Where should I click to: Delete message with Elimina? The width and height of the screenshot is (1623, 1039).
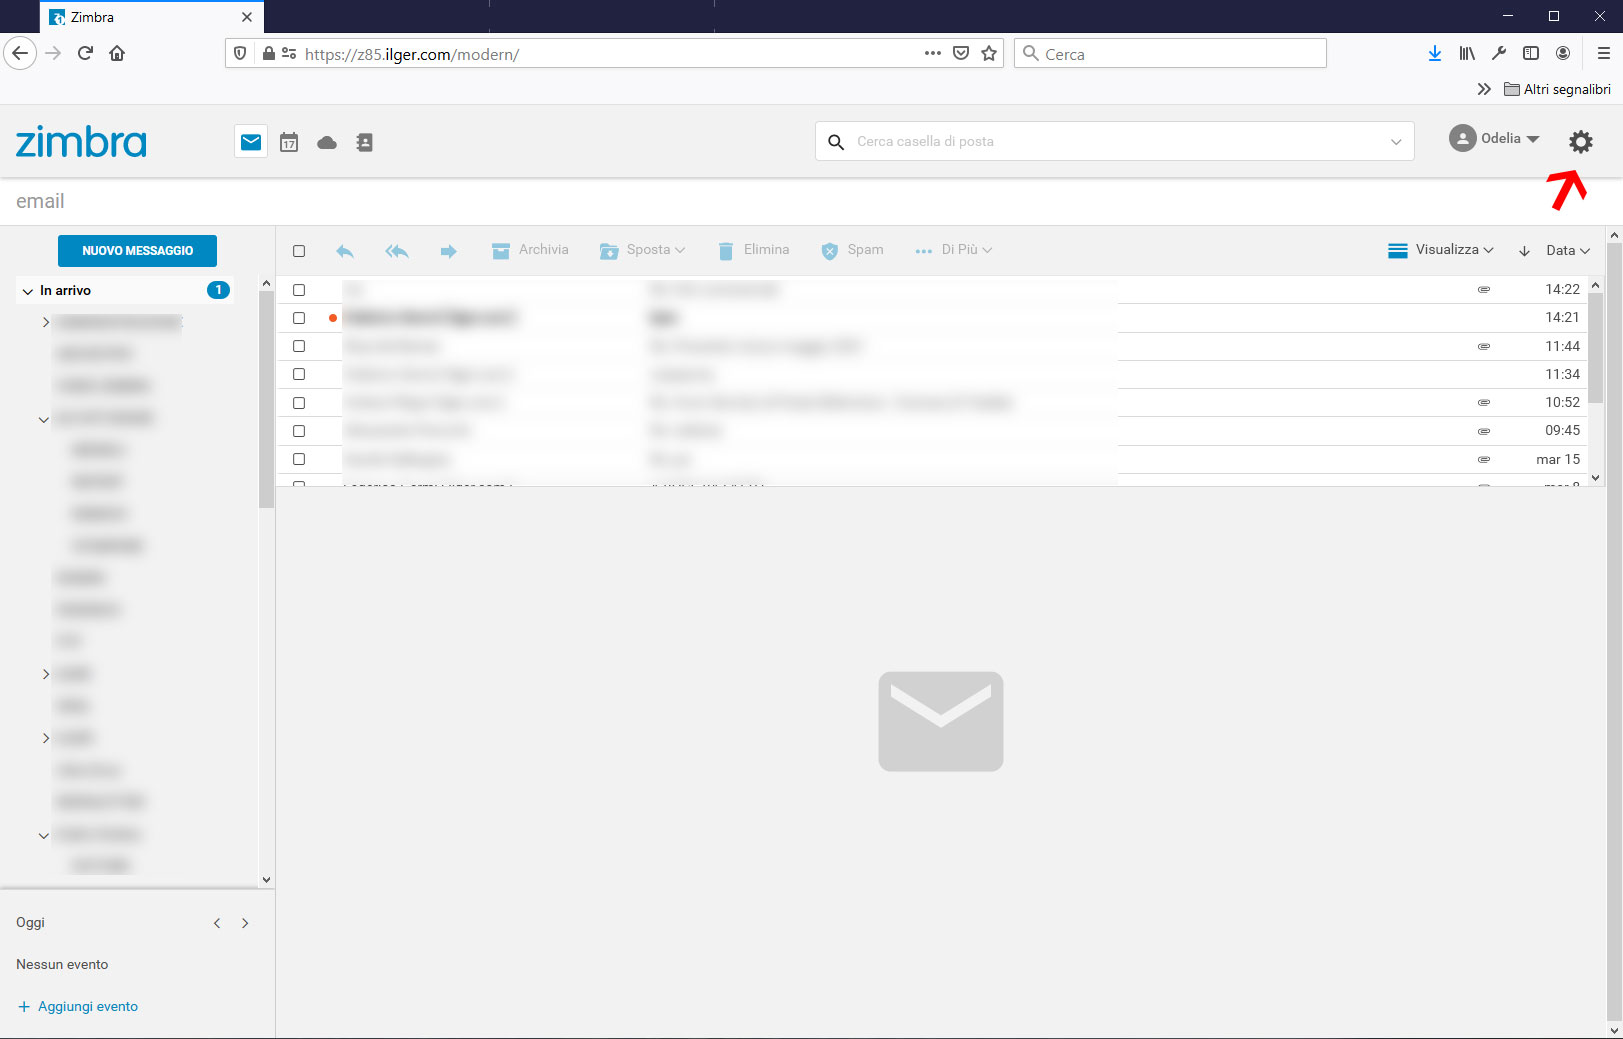[x=754, y=250]
